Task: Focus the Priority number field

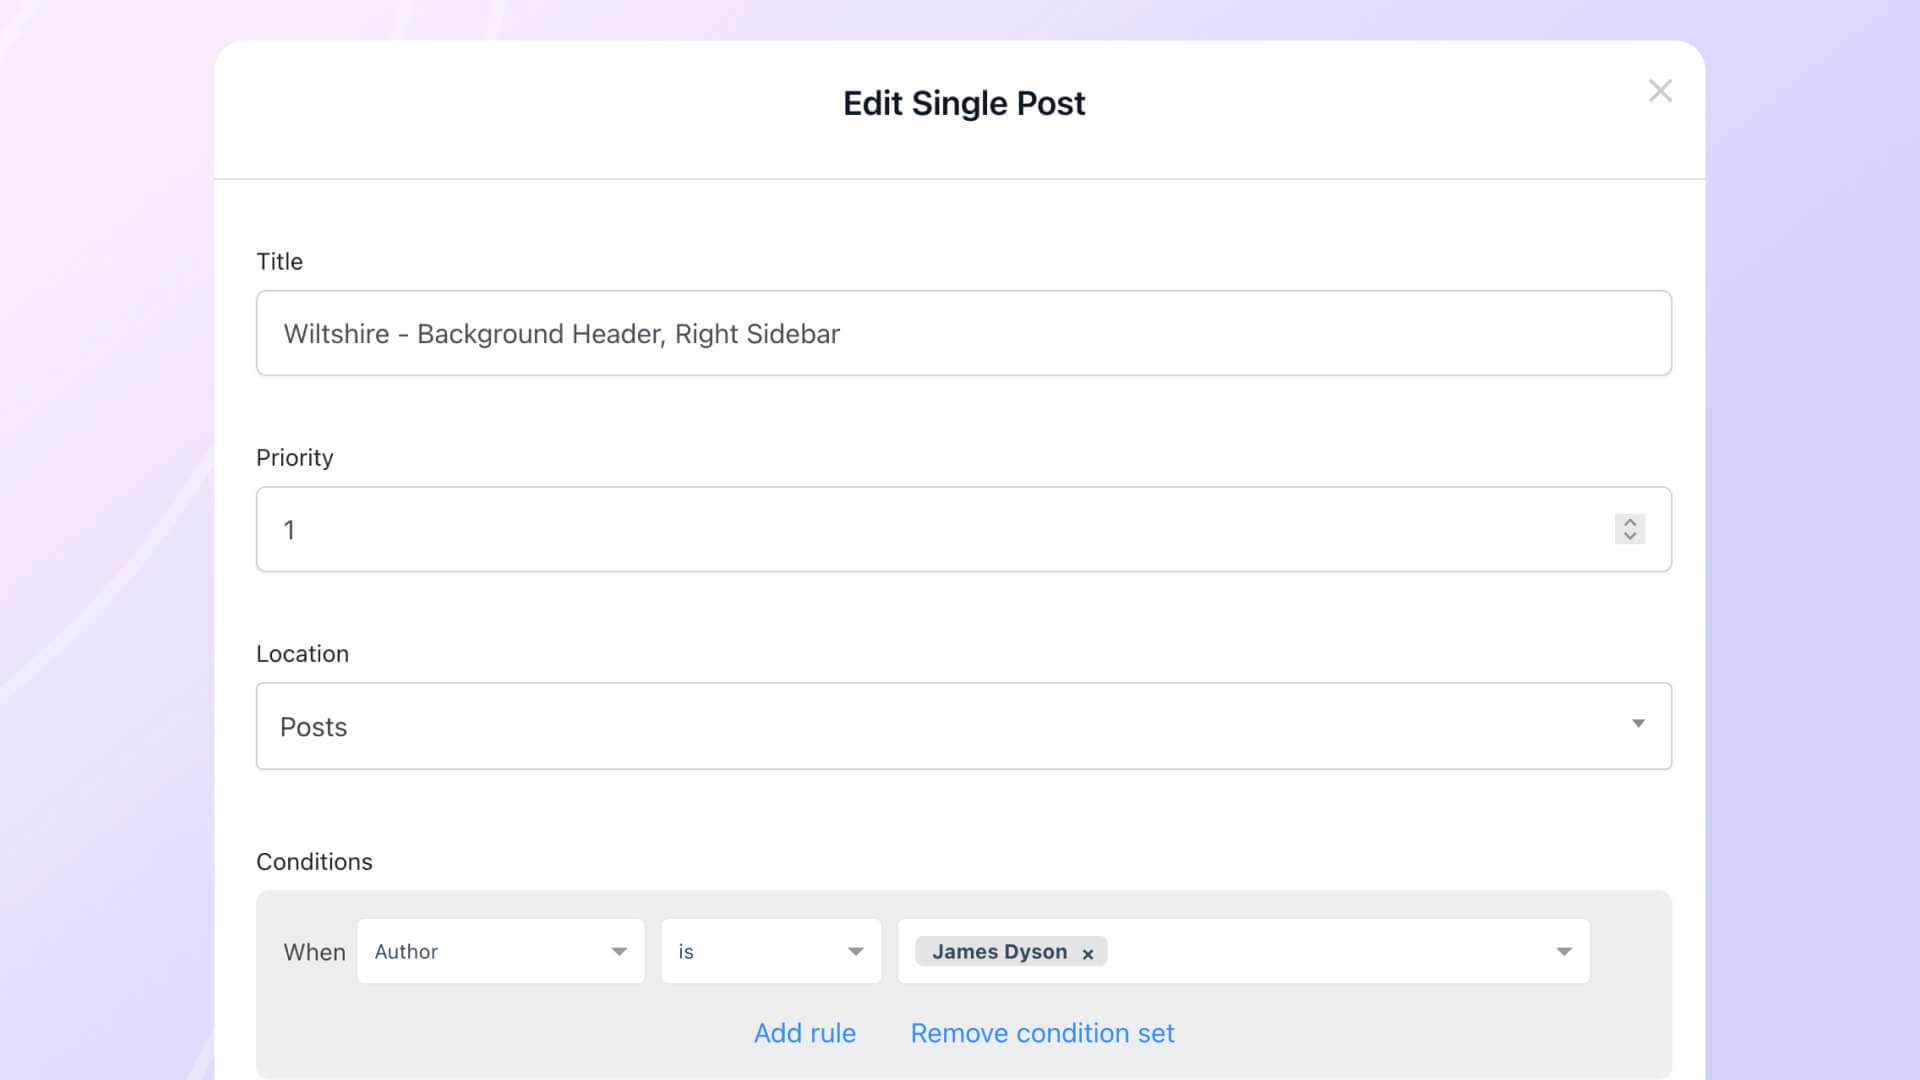Action: pos(930,529)
